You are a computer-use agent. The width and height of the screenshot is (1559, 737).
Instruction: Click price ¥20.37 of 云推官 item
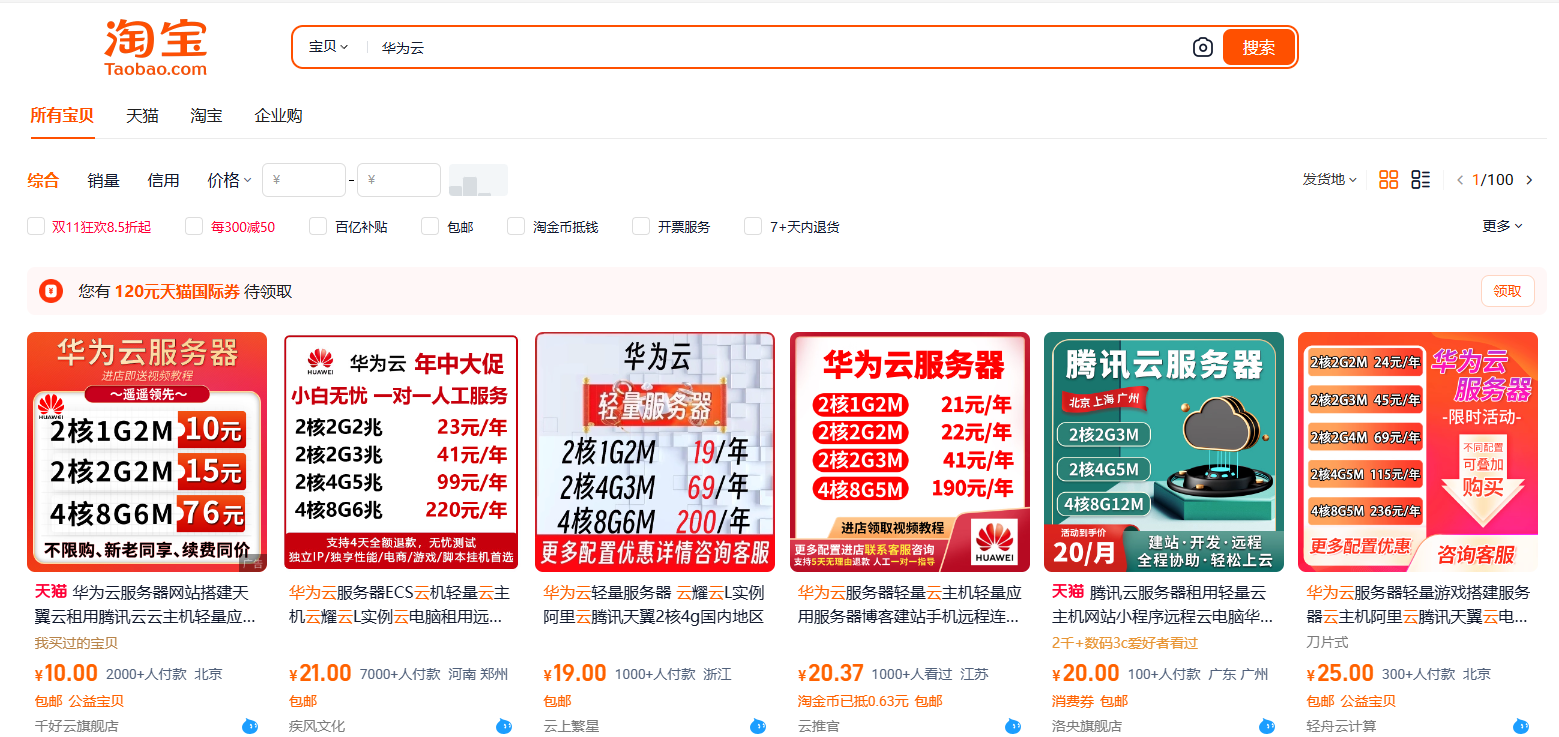click(x=831, y=673)
